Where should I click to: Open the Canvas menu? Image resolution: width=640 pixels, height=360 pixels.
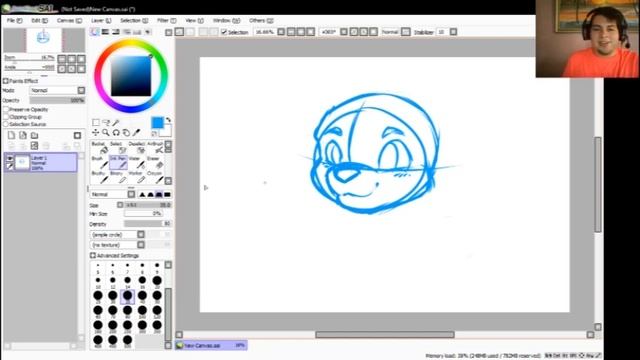click(69, 20)
